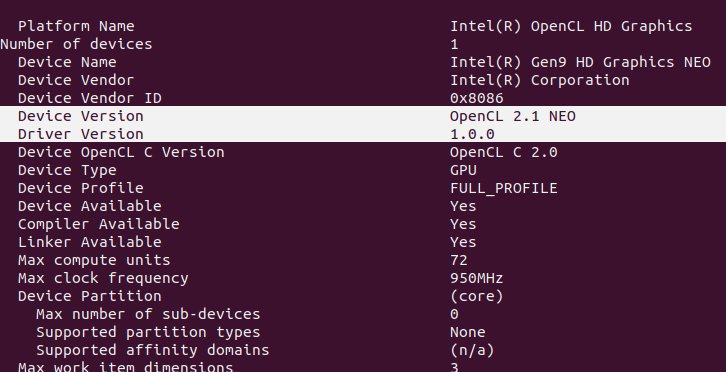Click the 'Compiler Available' label
The width and height of the screenshot is (726, 372).
[x=99, y=224]
